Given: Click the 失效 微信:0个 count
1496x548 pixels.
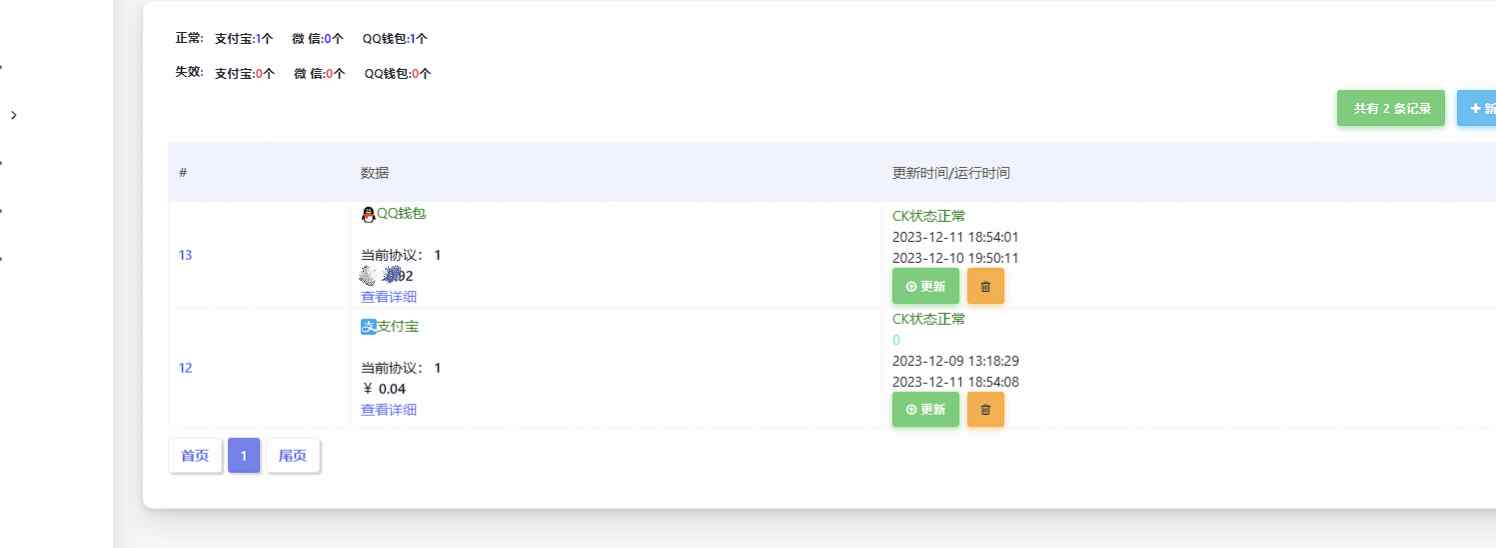Looking at the screenshot, I should [319, 73].
